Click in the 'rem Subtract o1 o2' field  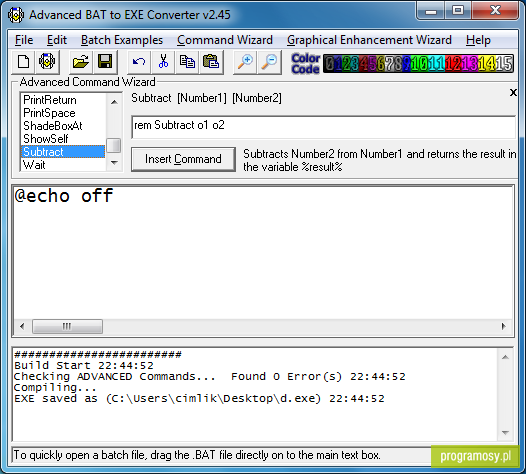[x=323, y=126]
